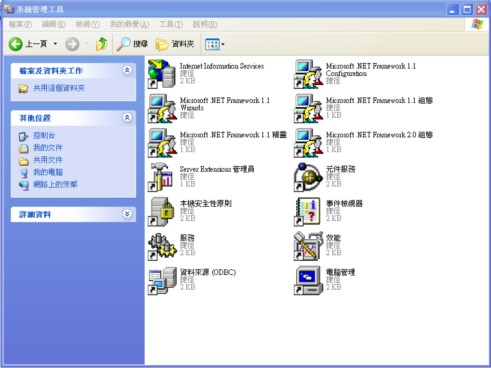
Task: Select the 資料來源 (ODBC) icon
Action: pyautogui.click(x=162, y=281)
